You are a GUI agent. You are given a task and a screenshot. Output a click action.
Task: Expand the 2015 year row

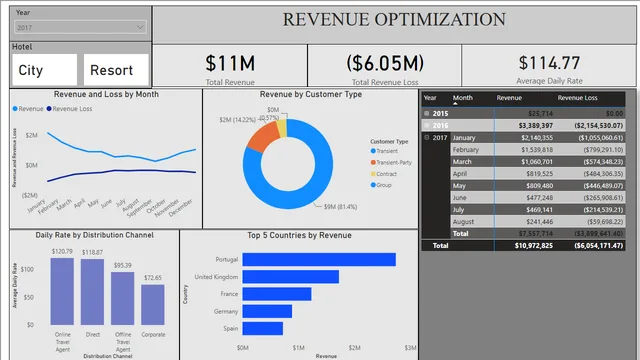tap(427, 113)
